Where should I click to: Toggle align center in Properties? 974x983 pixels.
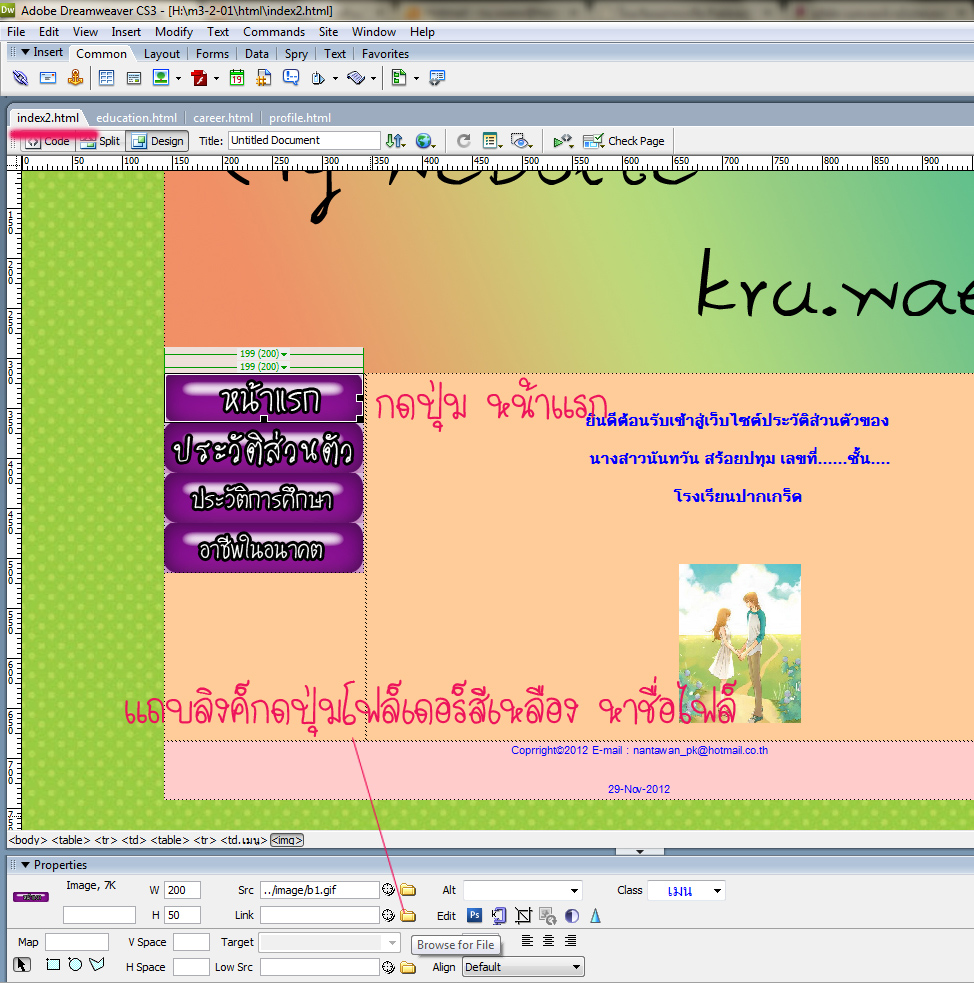pyautogui.click(x=548, y=941)
